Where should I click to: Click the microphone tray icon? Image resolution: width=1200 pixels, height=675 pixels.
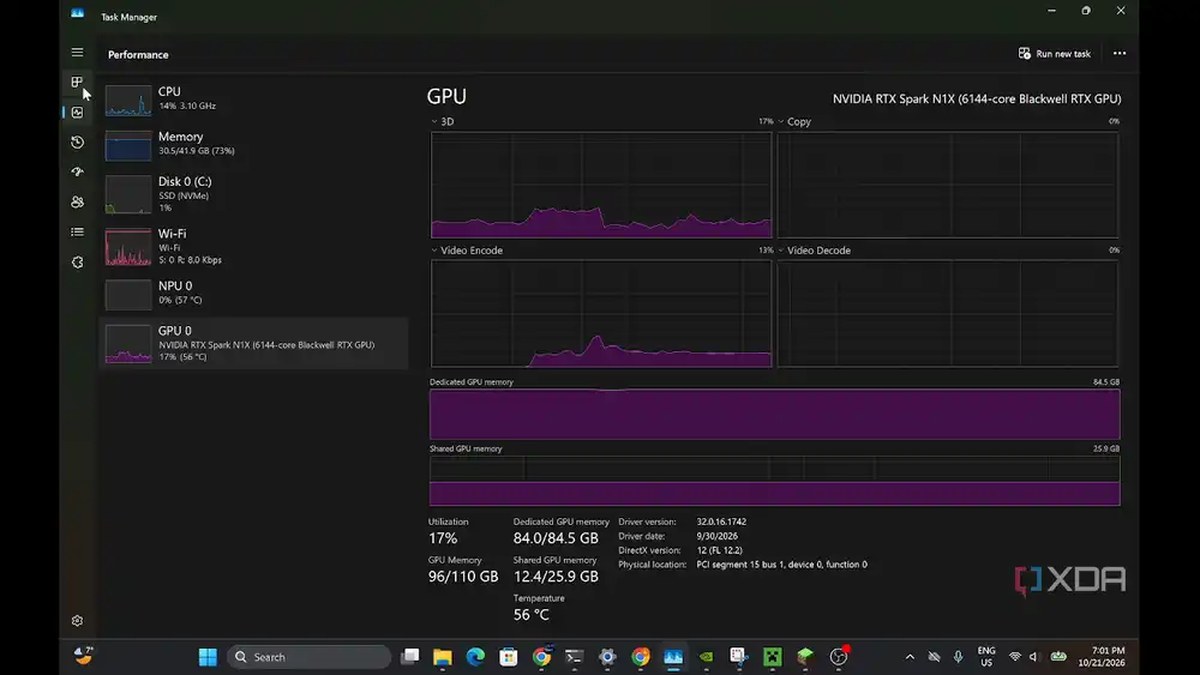[x=958, y=657]
